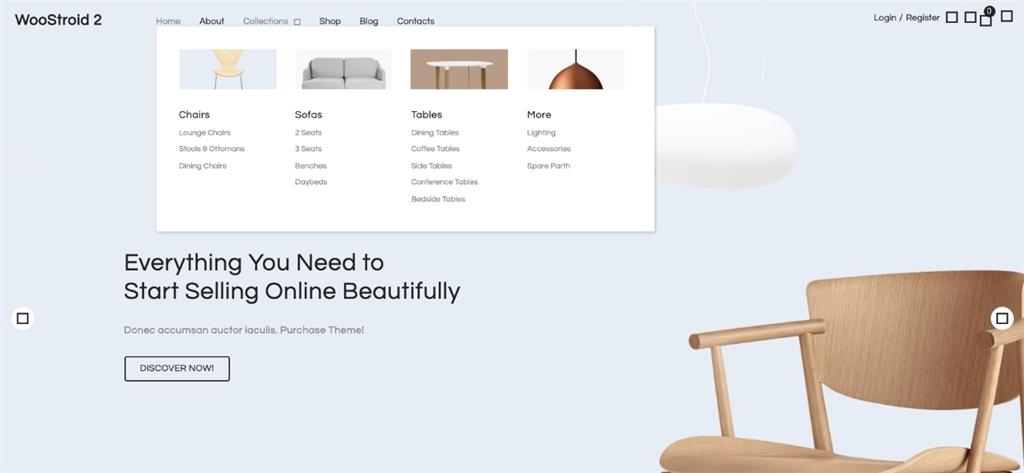The width and height of the screenshot is (1024, 473).
Task: Open the Shop menu item
Action: pos(330,21)
